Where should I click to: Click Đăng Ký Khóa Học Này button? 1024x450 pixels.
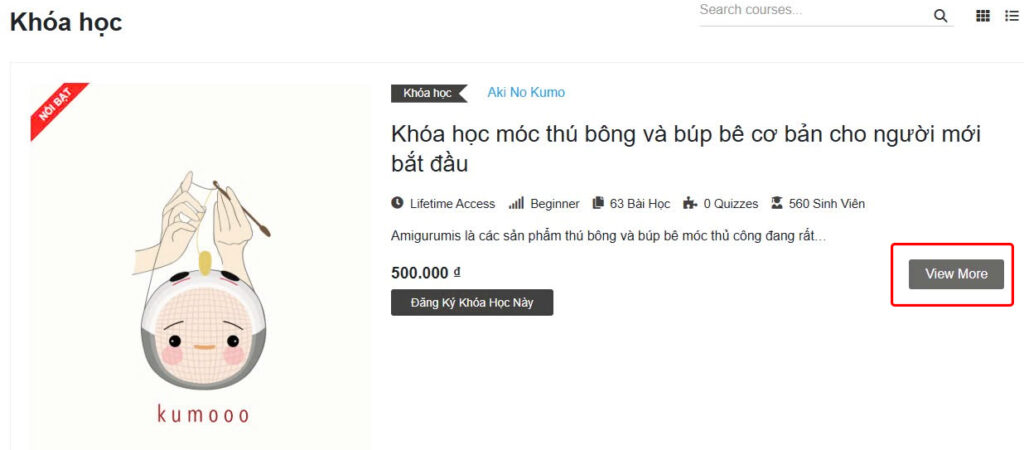(x=472, y=302)
